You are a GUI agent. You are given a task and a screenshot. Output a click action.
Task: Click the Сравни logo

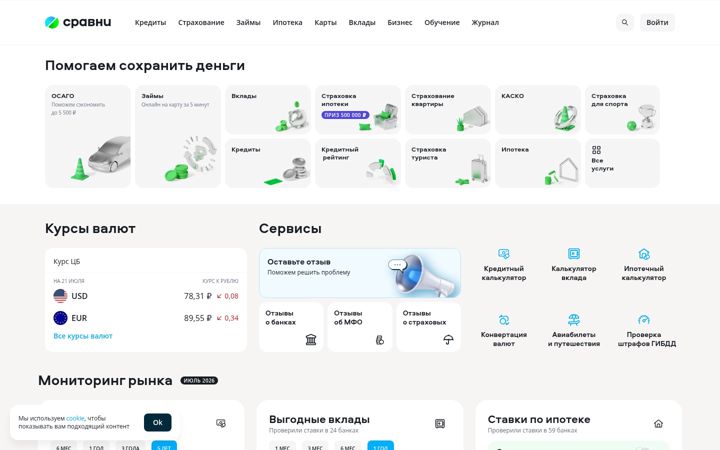click(x=78, y=22)
